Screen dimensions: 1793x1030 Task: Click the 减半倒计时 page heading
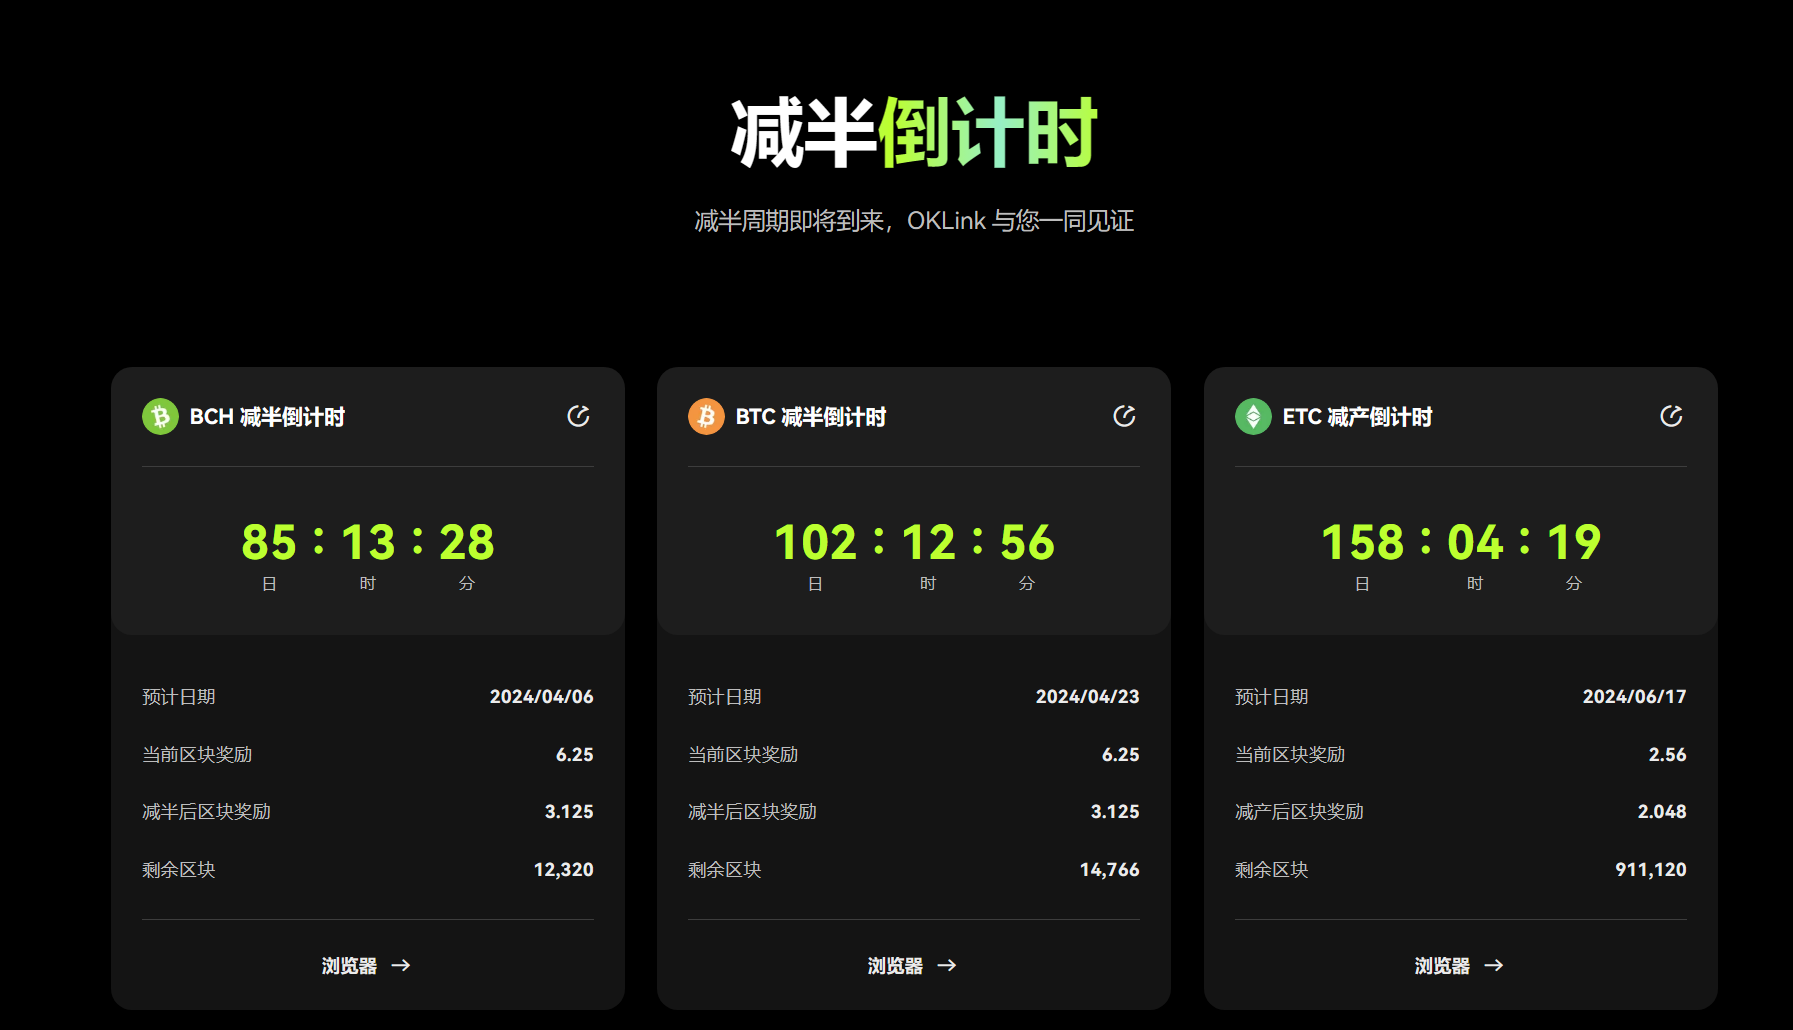click(914, 132)
